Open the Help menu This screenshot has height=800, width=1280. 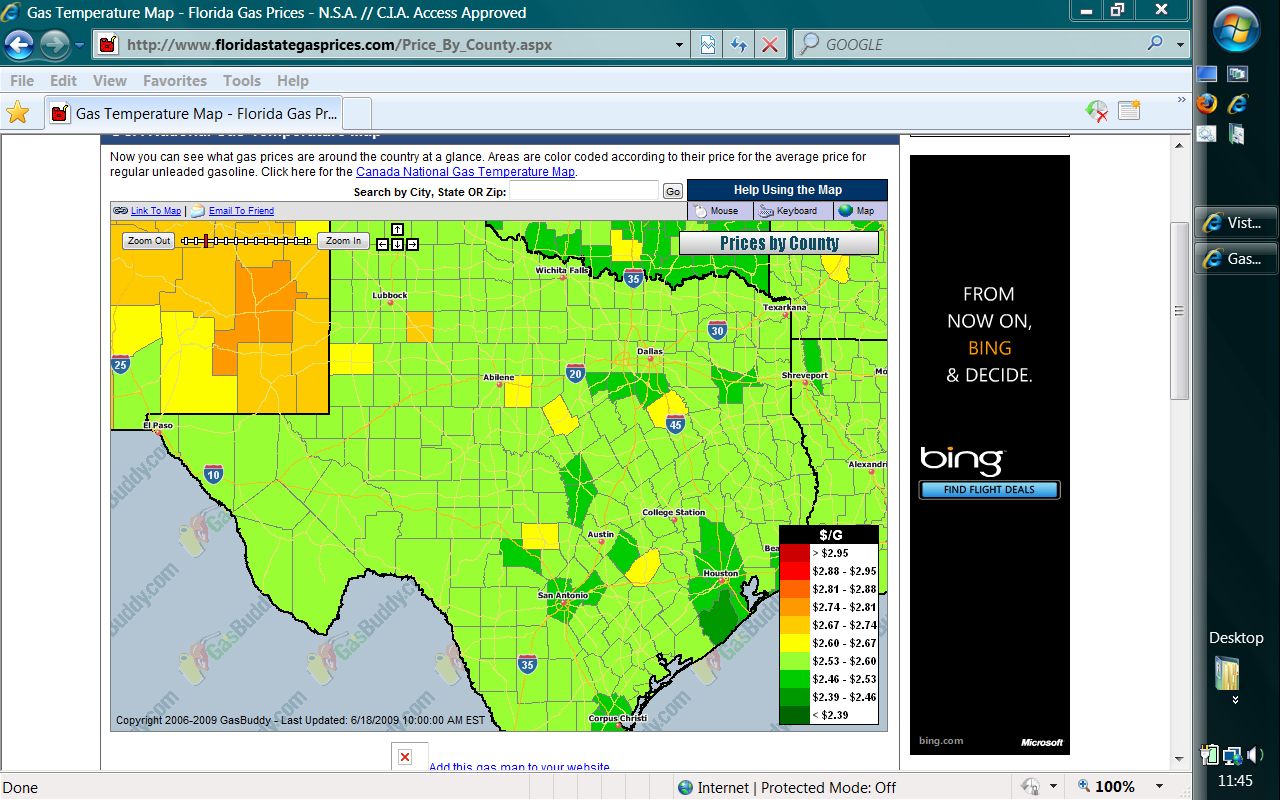click(x=292, y=81)
